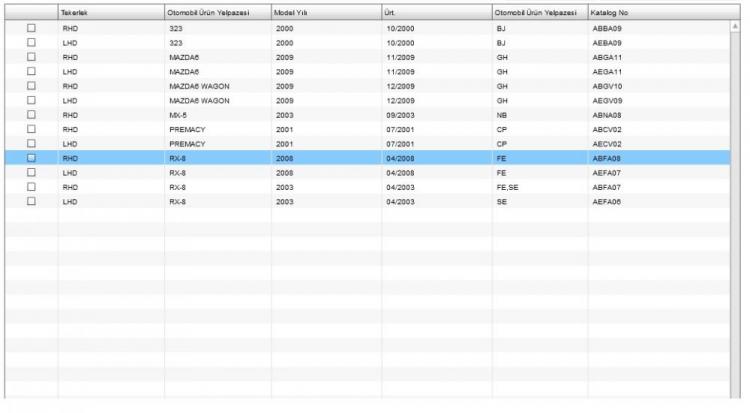
Task: Click PREMACY in the AECV02 row
Action: [187, 144]
